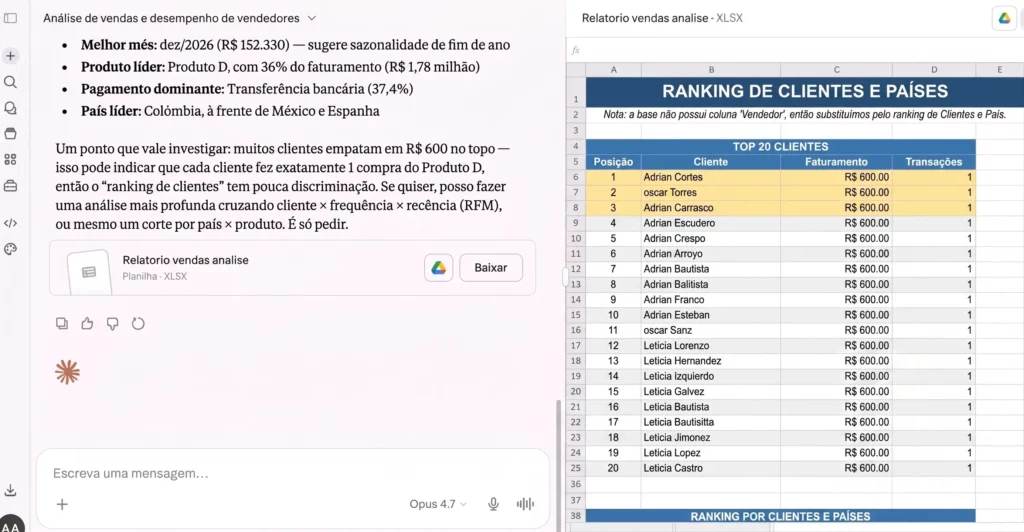1024x532 pixels.
Task: Click cell with Leticia Hernandez
Action: point(711,361)
